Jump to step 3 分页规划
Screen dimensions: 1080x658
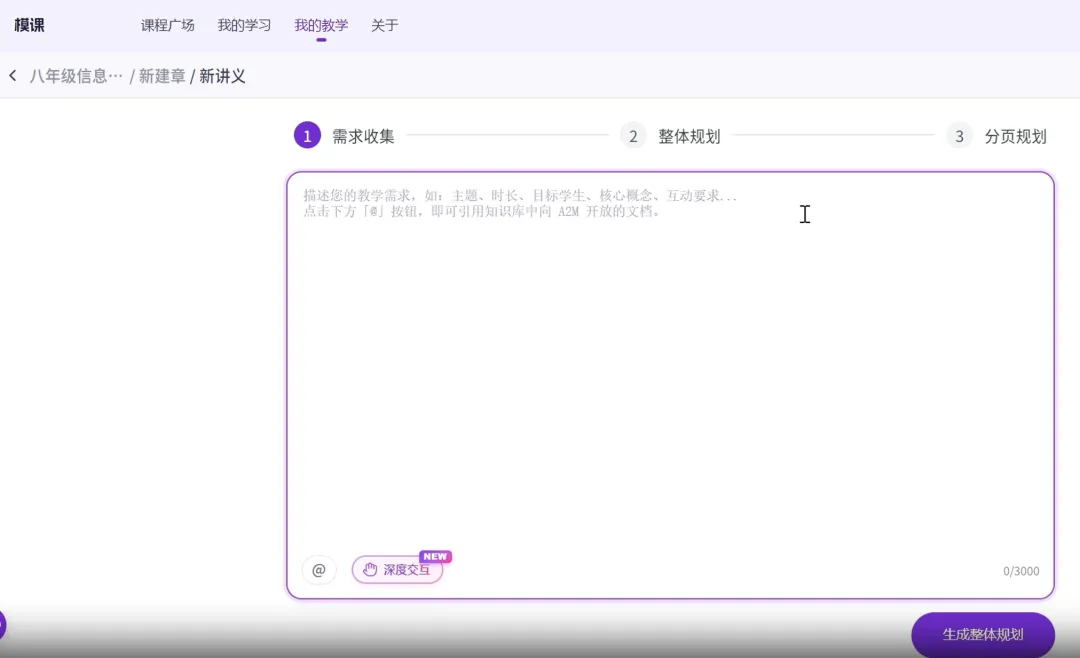pyautogui.click(x=997, y=136)
